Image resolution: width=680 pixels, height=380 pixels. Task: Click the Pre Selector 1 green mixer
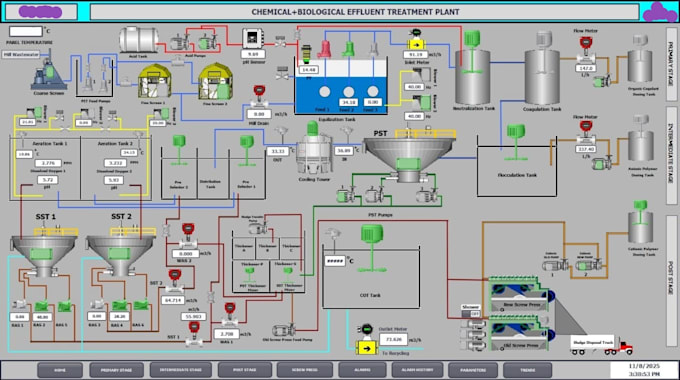tap(246, 150)
